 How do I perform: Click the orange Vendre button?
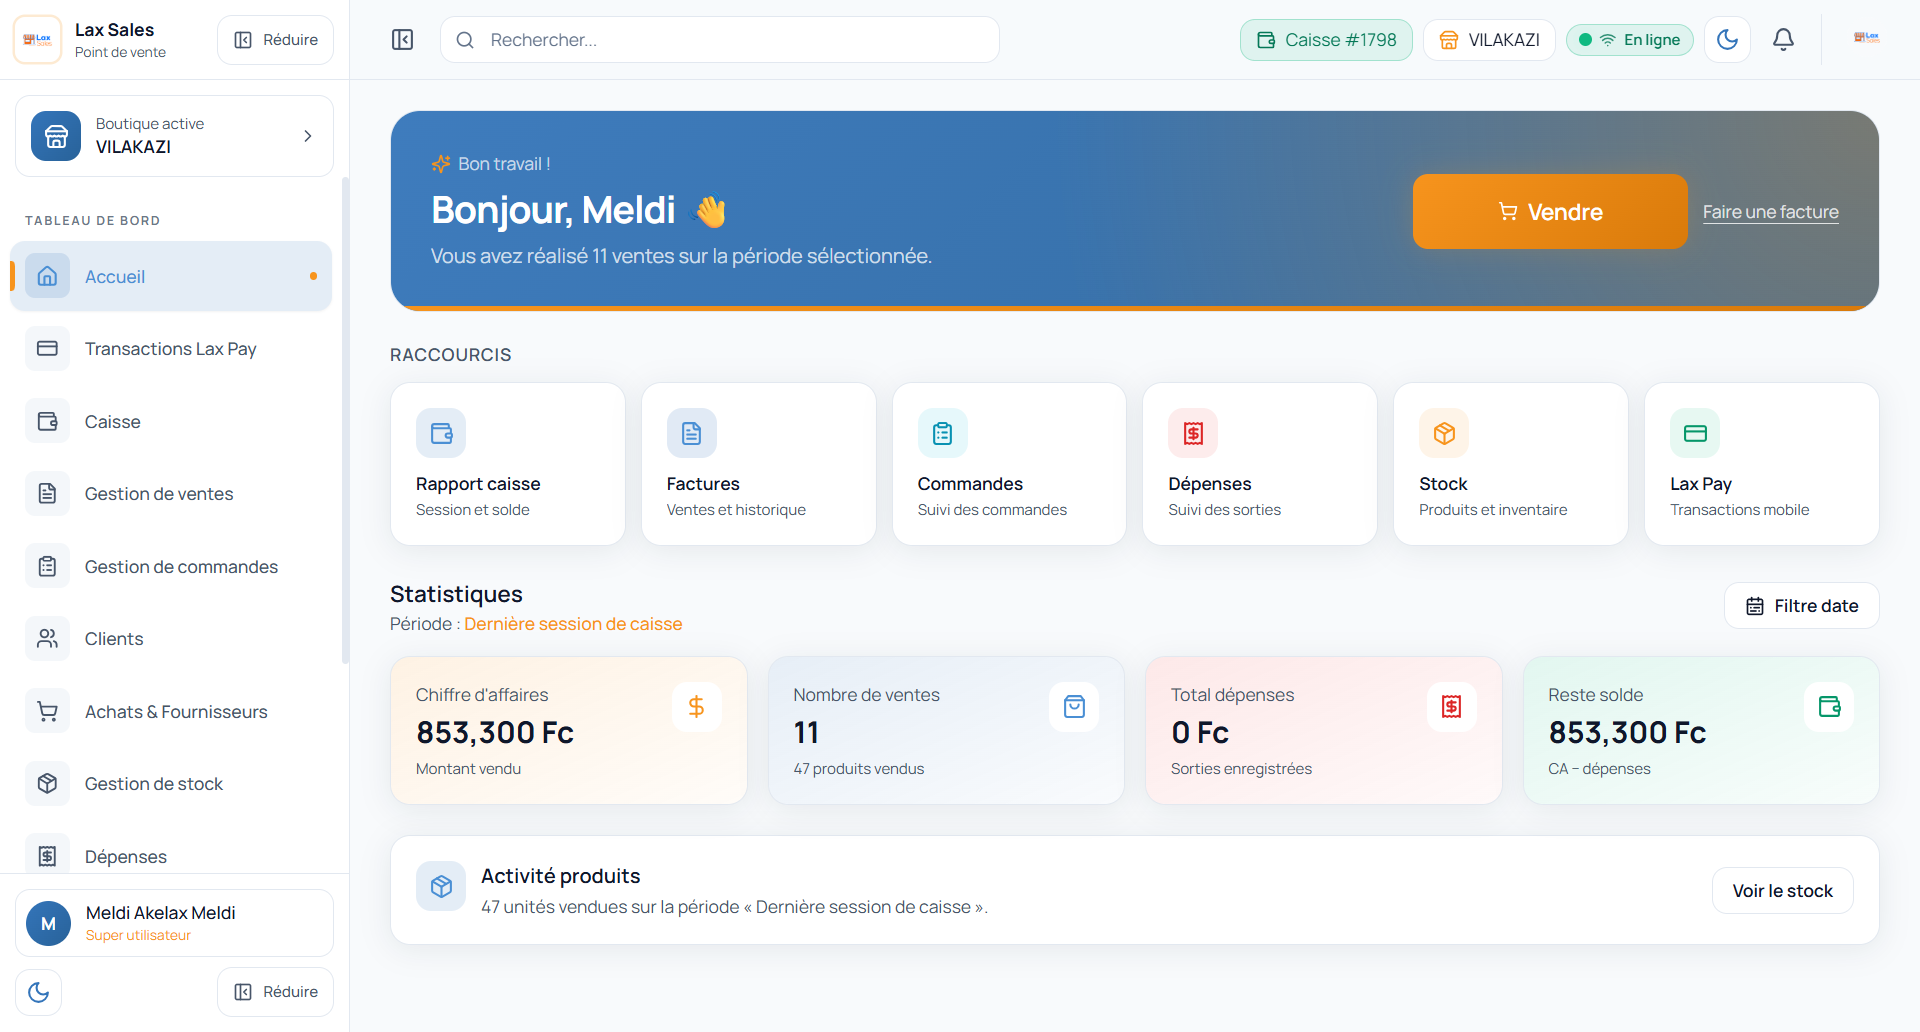point(1550,212)
